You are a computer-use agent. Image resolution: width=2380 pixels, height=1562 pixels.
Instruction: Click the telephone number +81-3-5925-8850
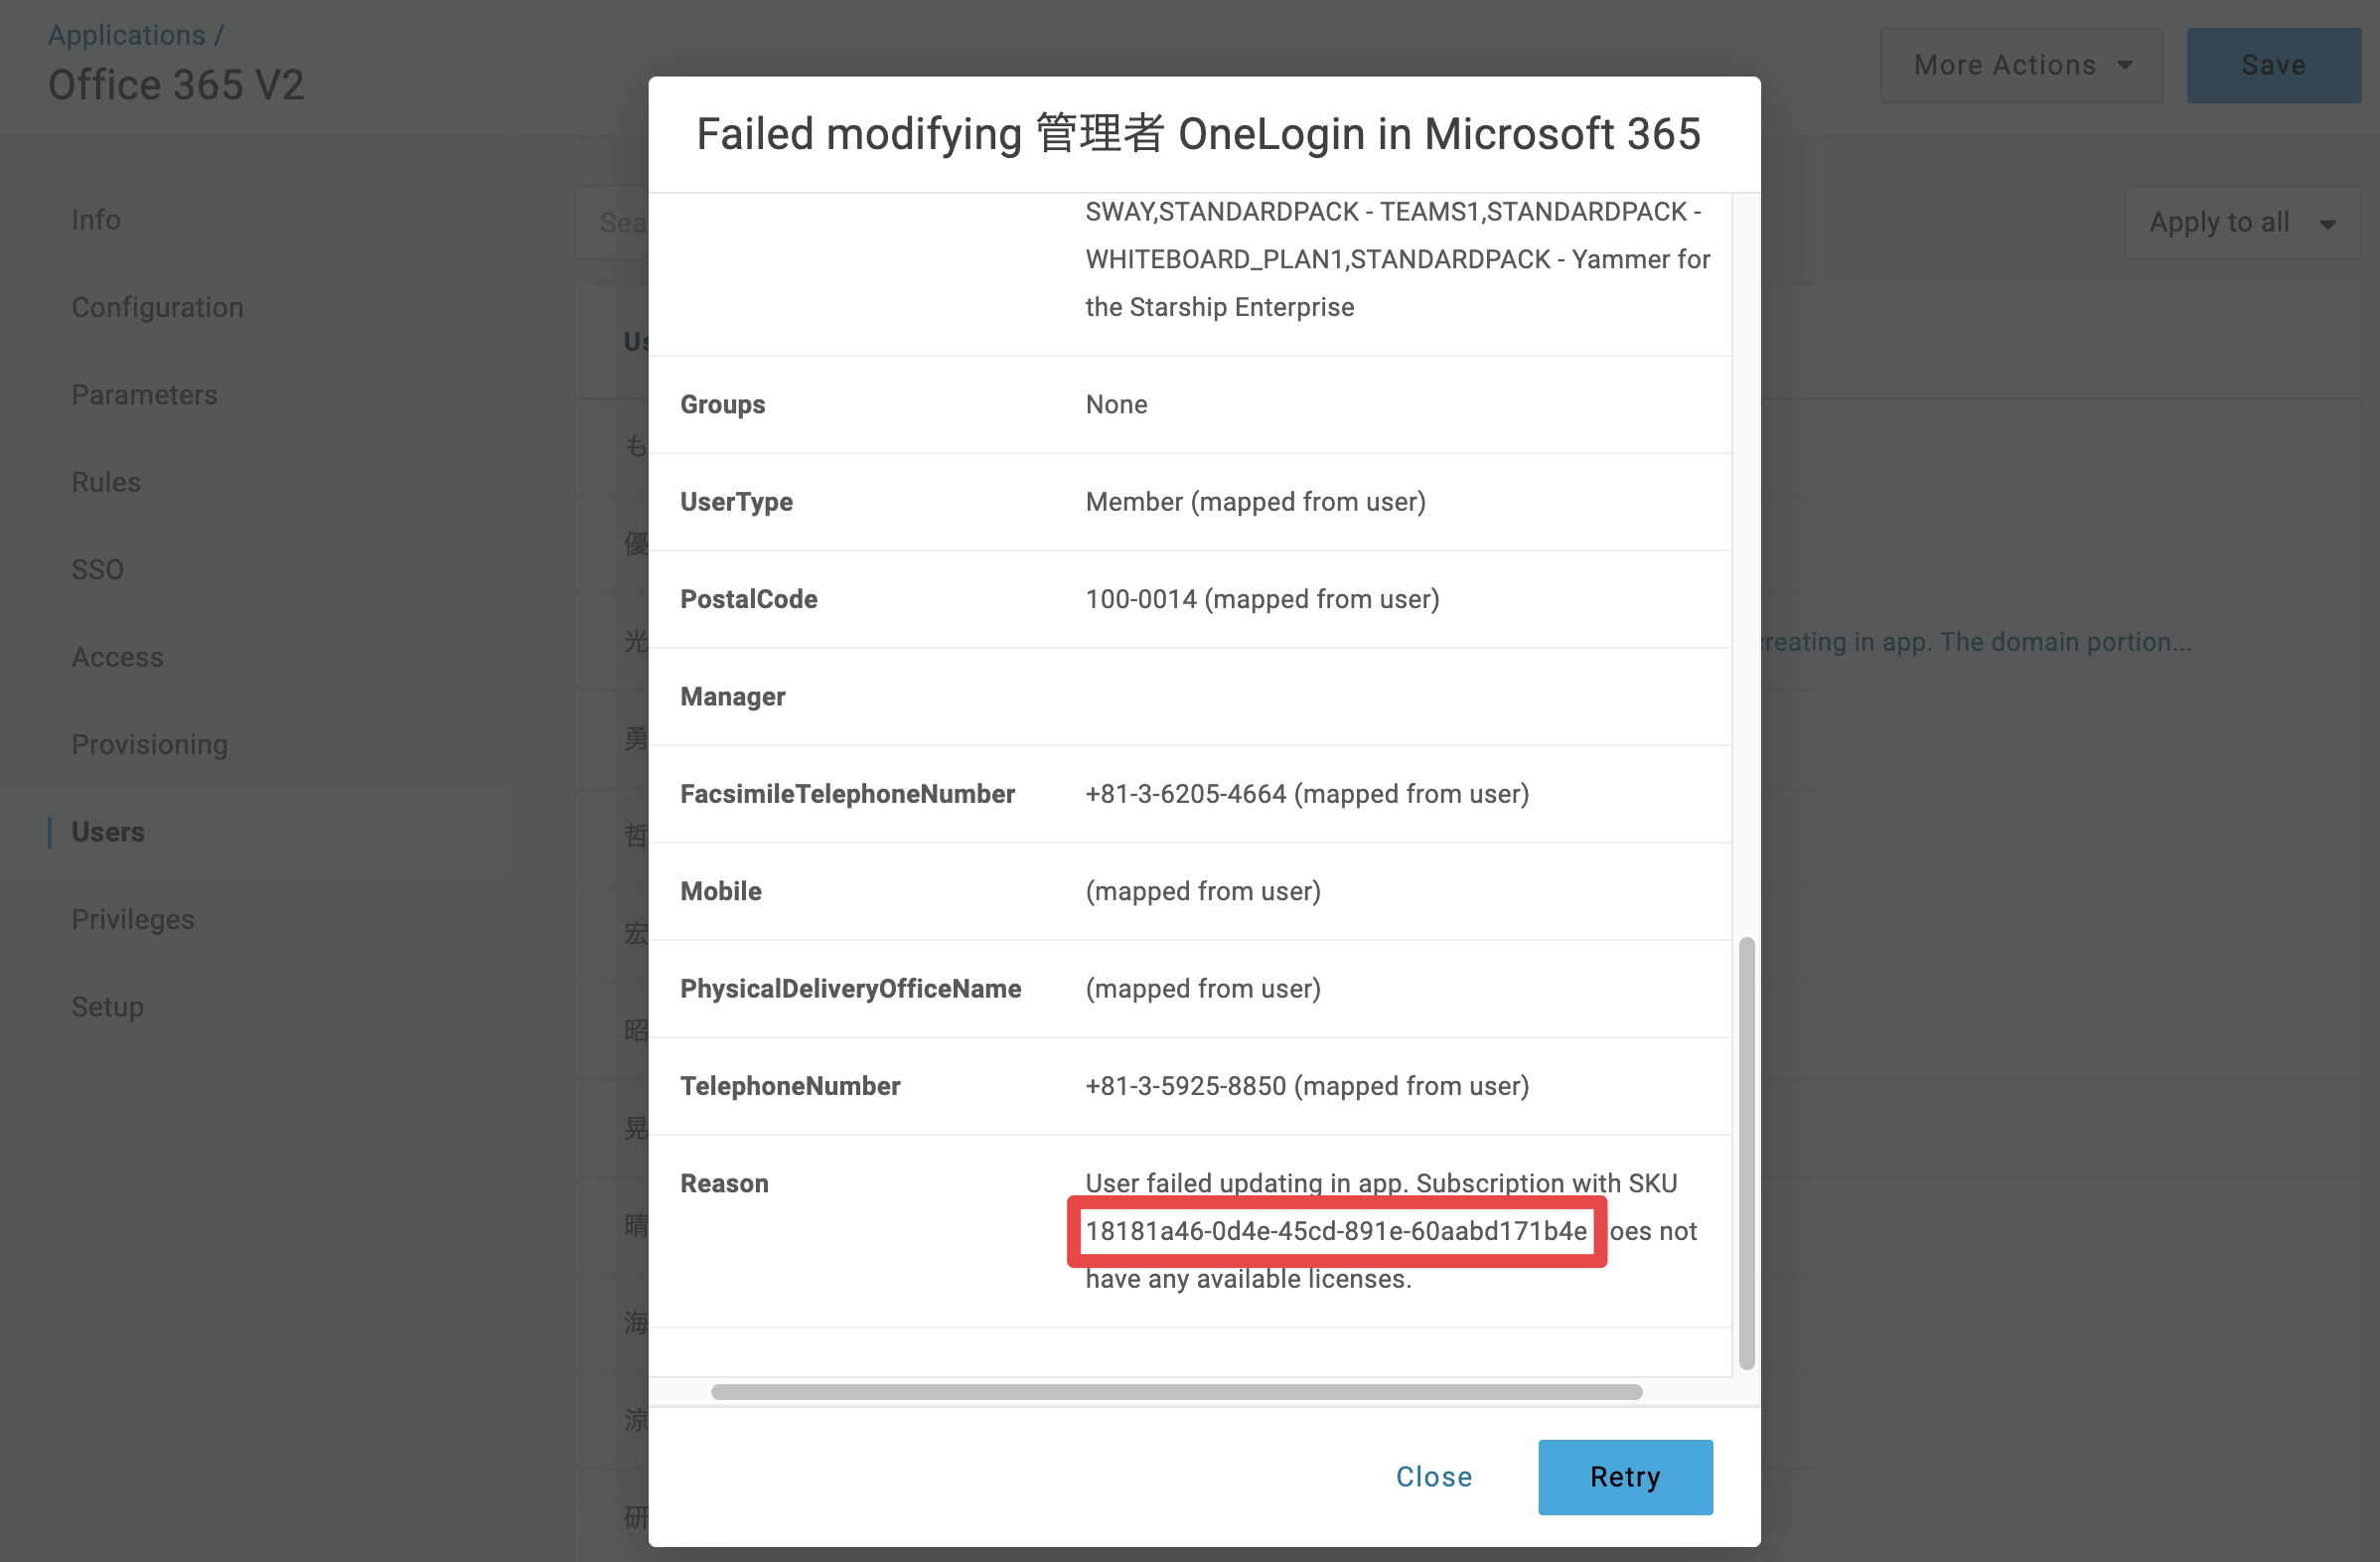pos(1186,1086)
